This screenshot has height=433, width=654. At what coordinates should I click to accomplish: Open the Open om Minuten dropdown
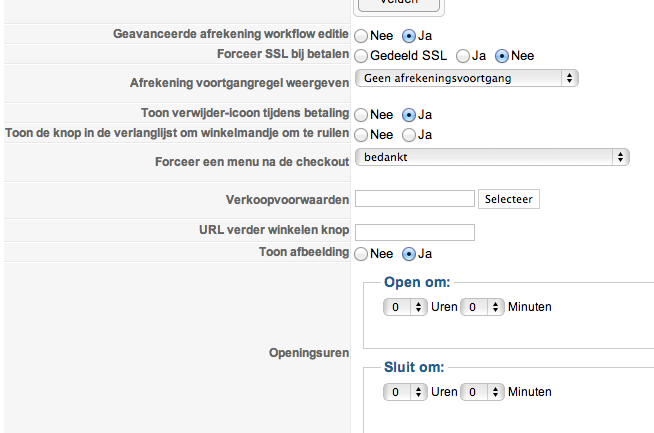482,307
